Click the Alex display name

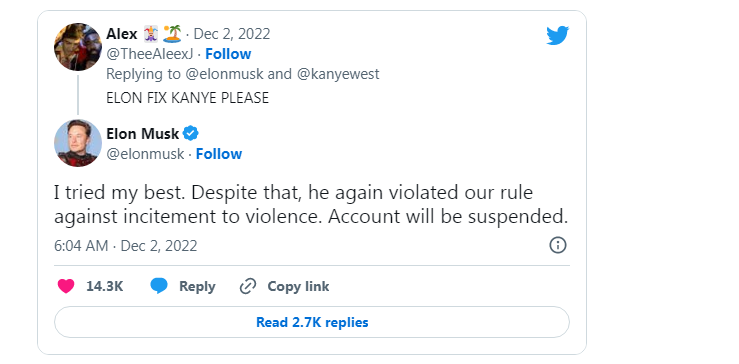tap(122, 34)
